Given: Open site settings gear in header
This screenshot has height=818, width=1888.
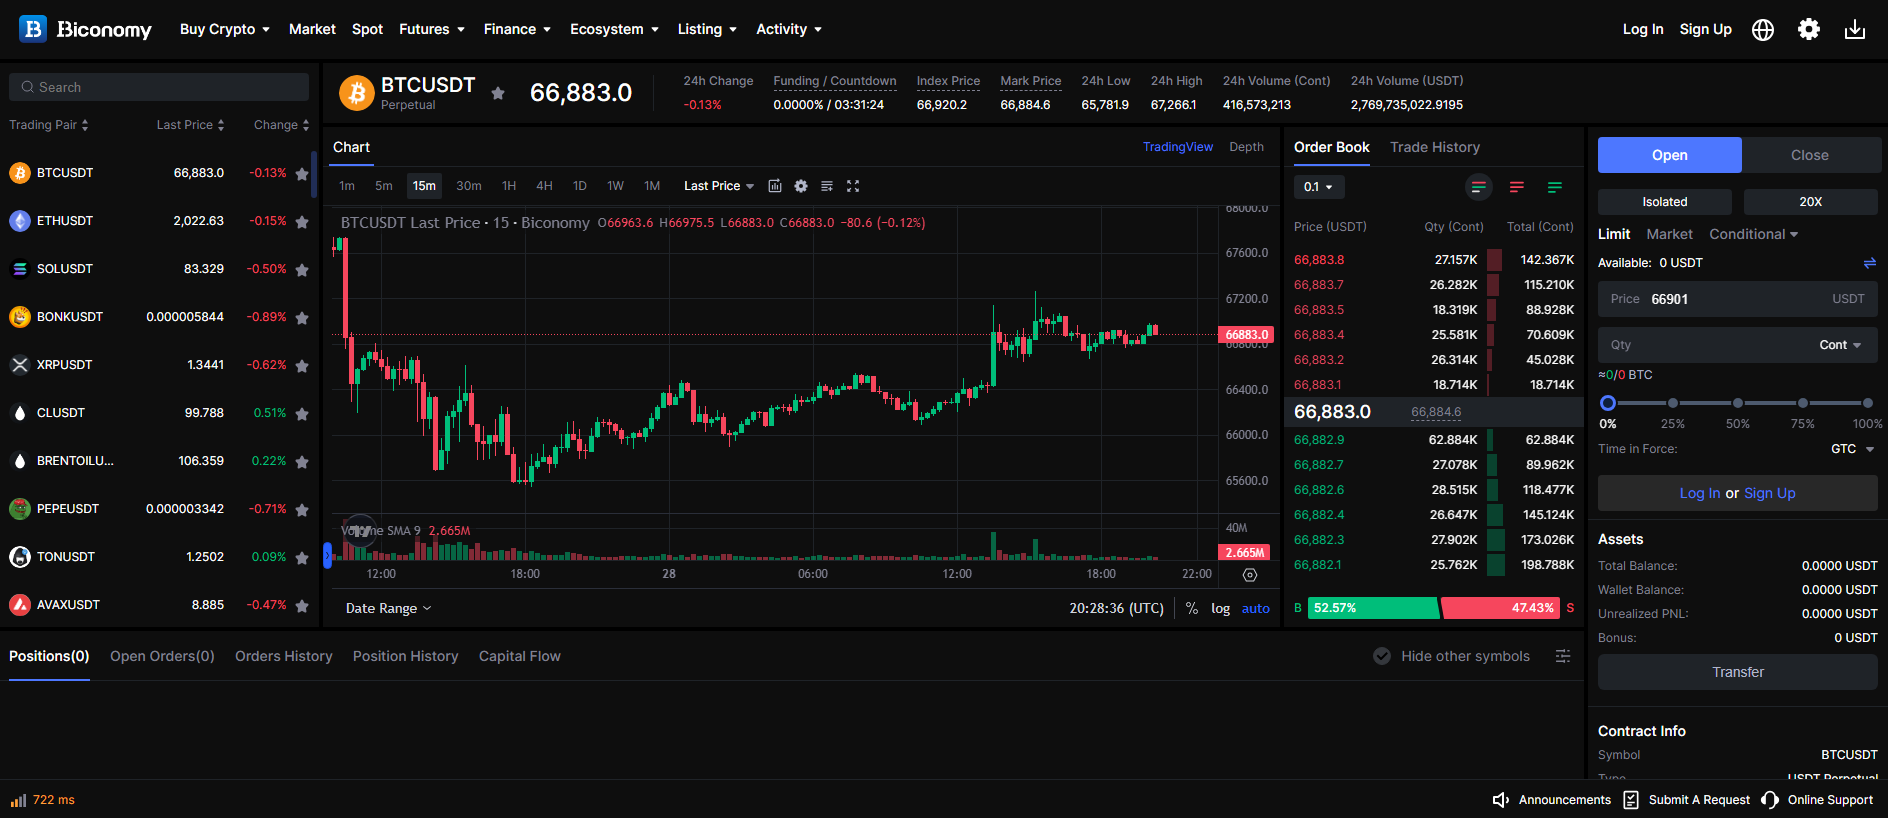Looking at the screenshot, I should point(1809,29).
